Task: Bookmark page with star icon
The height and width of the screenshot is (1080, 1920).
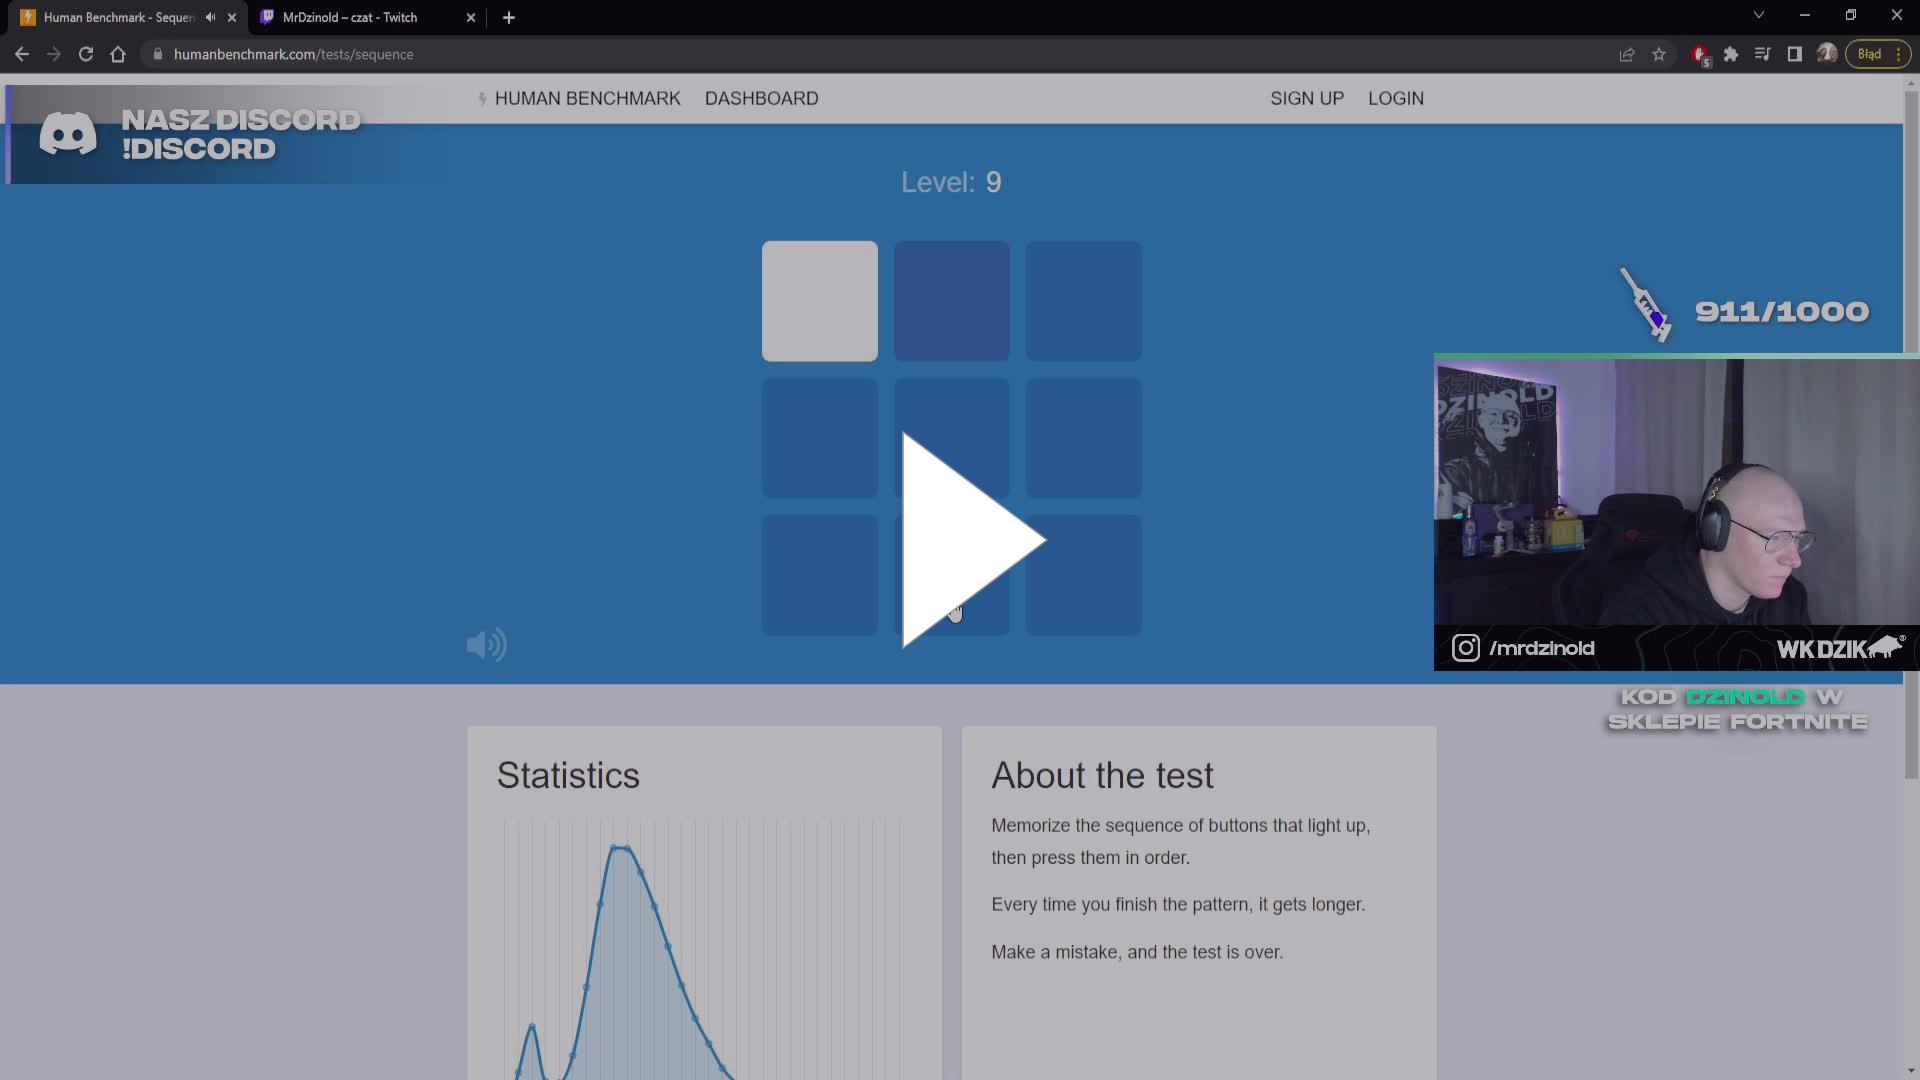Action: (1659, 54)
